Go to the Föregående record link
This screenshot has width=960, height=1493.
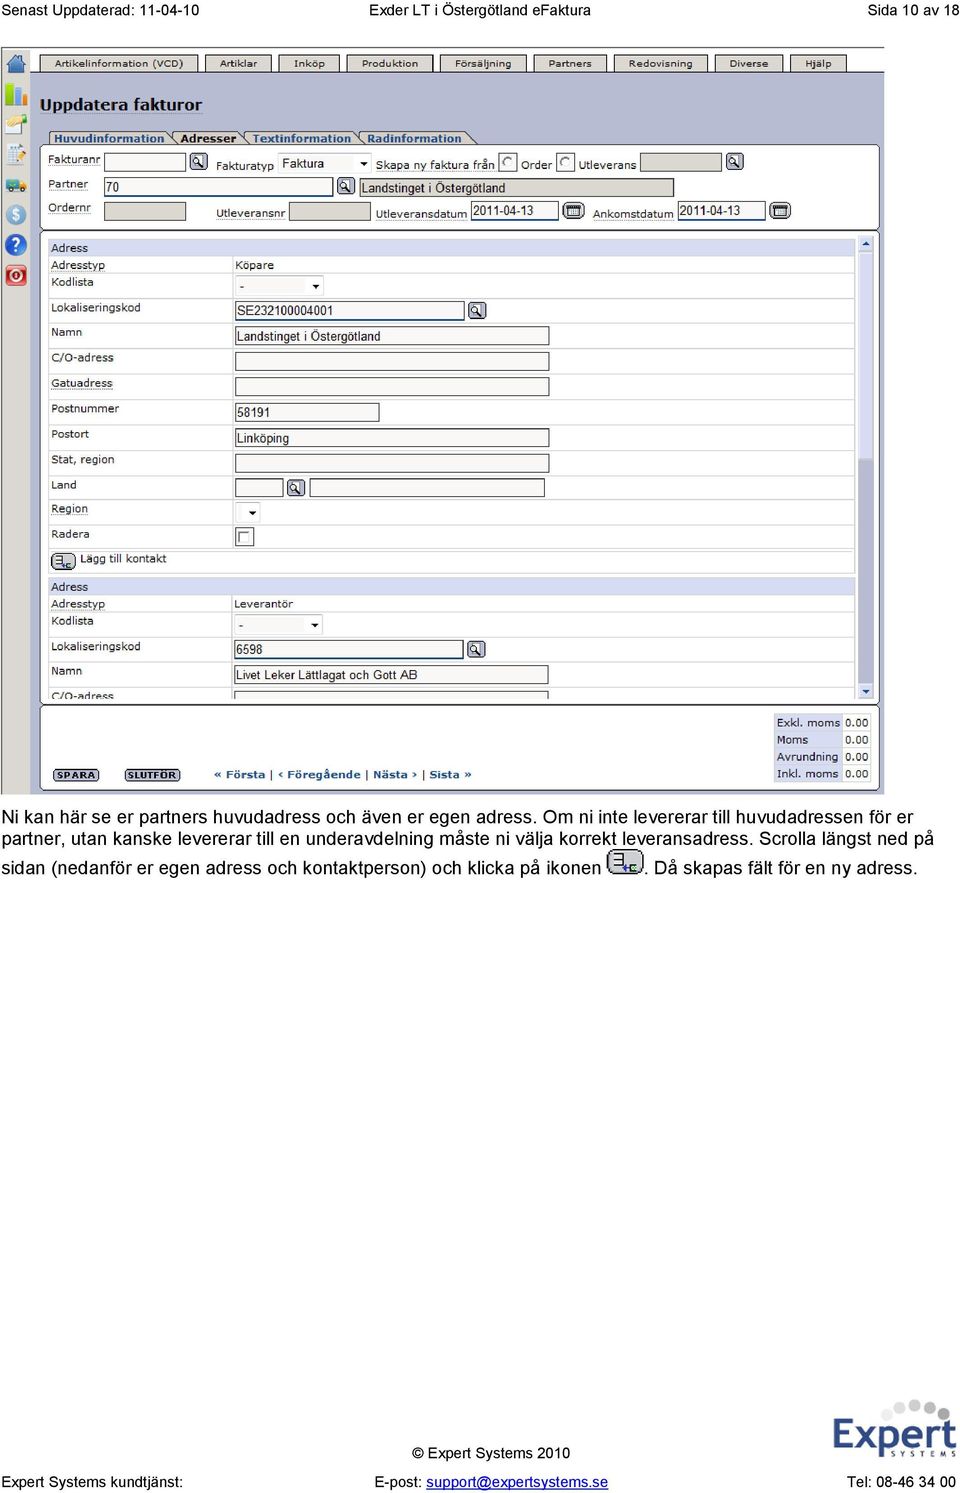coord(319,774)
